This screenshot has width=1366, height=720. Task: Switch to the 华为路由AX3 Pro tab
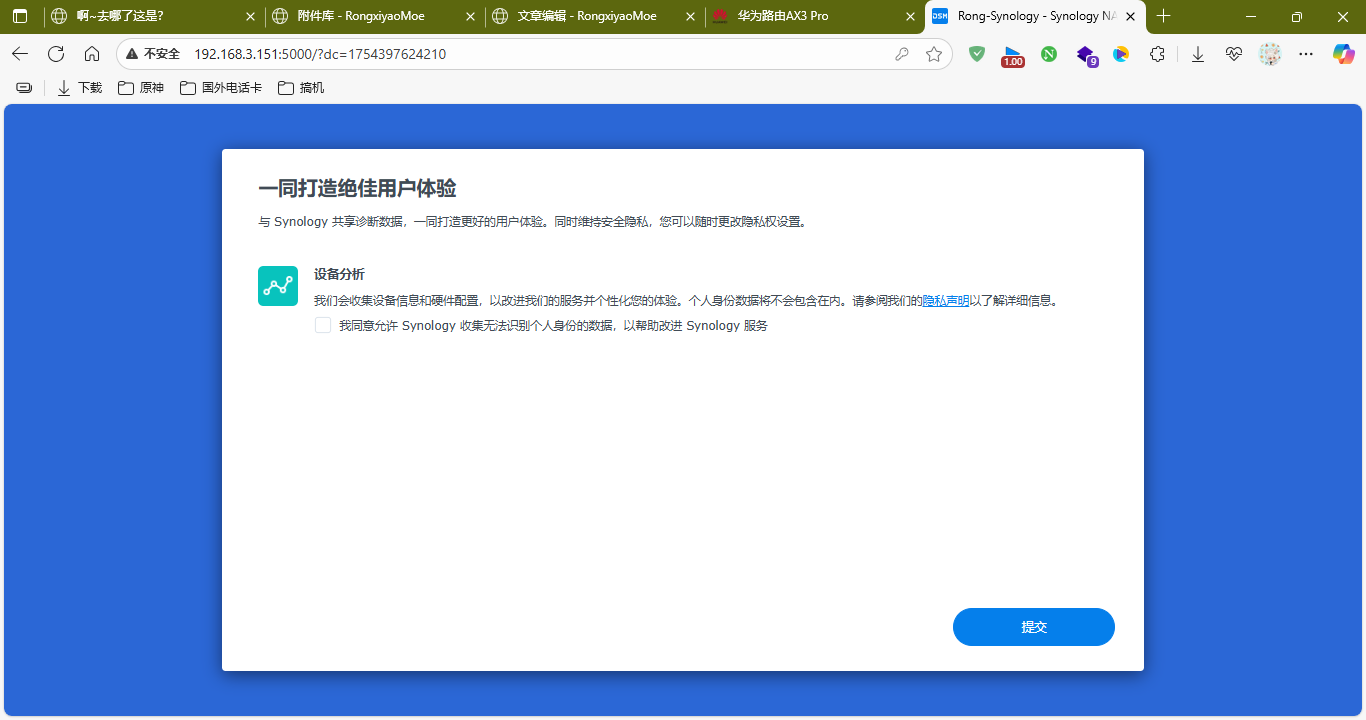(x=814, y=16)
